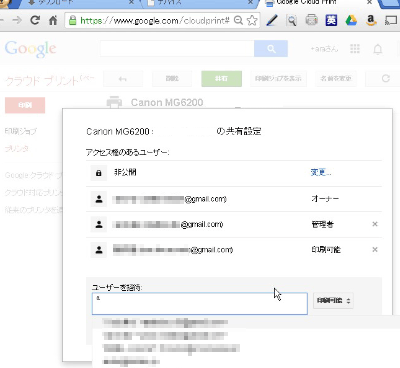
Task: Go to the browser home page
Action: pos(53,21)
